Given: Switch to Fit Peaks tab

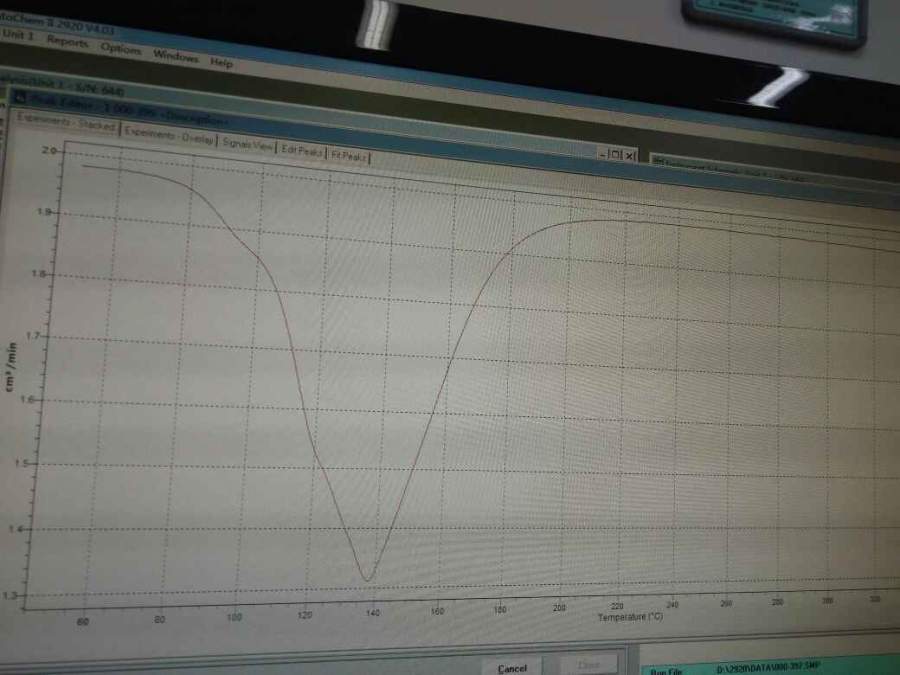Looking at the screenshot, I should click(x=349, y=156).
